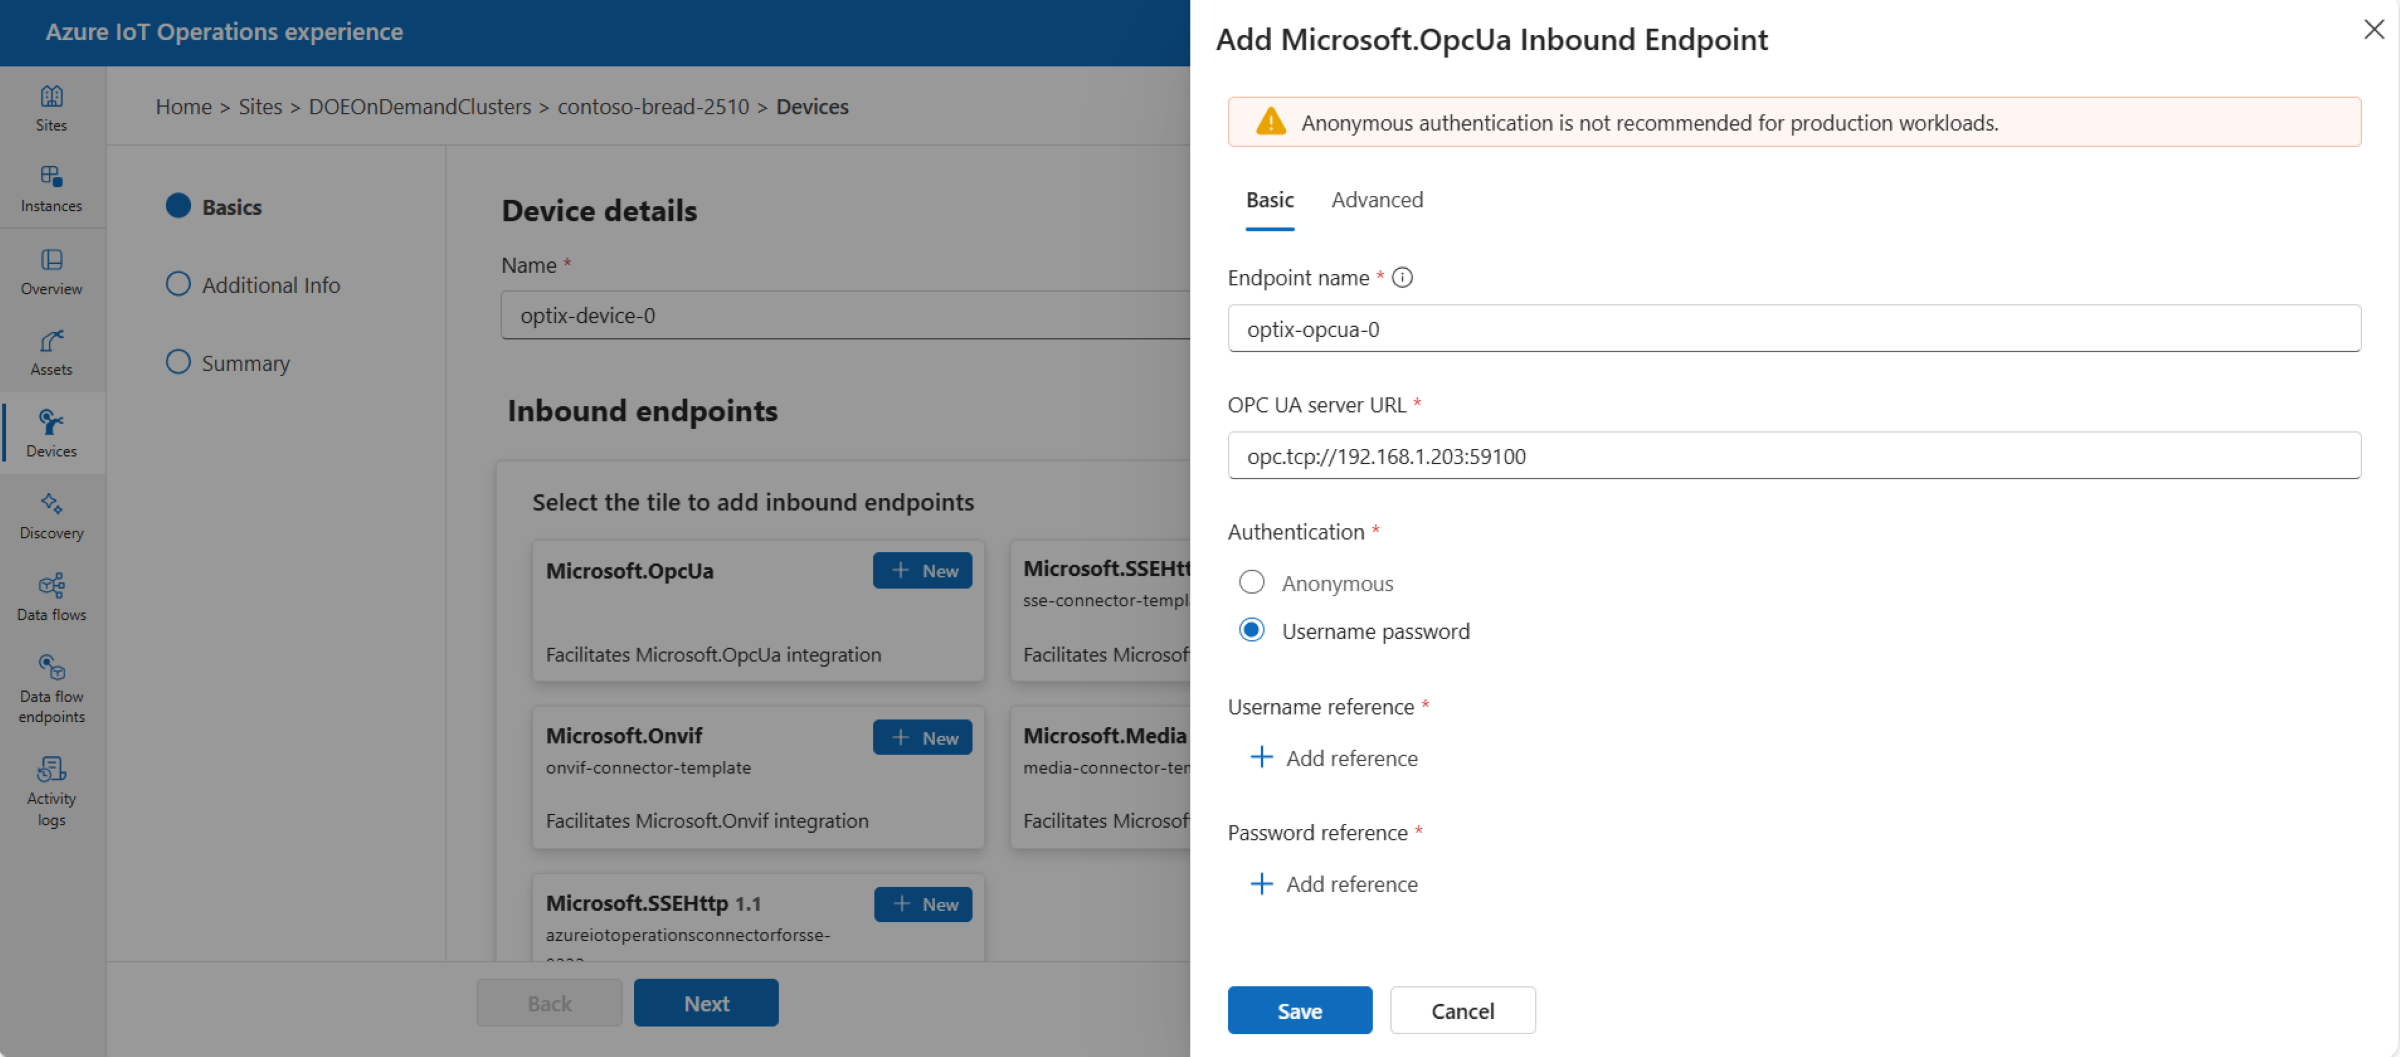Click the Endpoint name field
The image size is (2400, 1057).
[x=1794, y=329]
